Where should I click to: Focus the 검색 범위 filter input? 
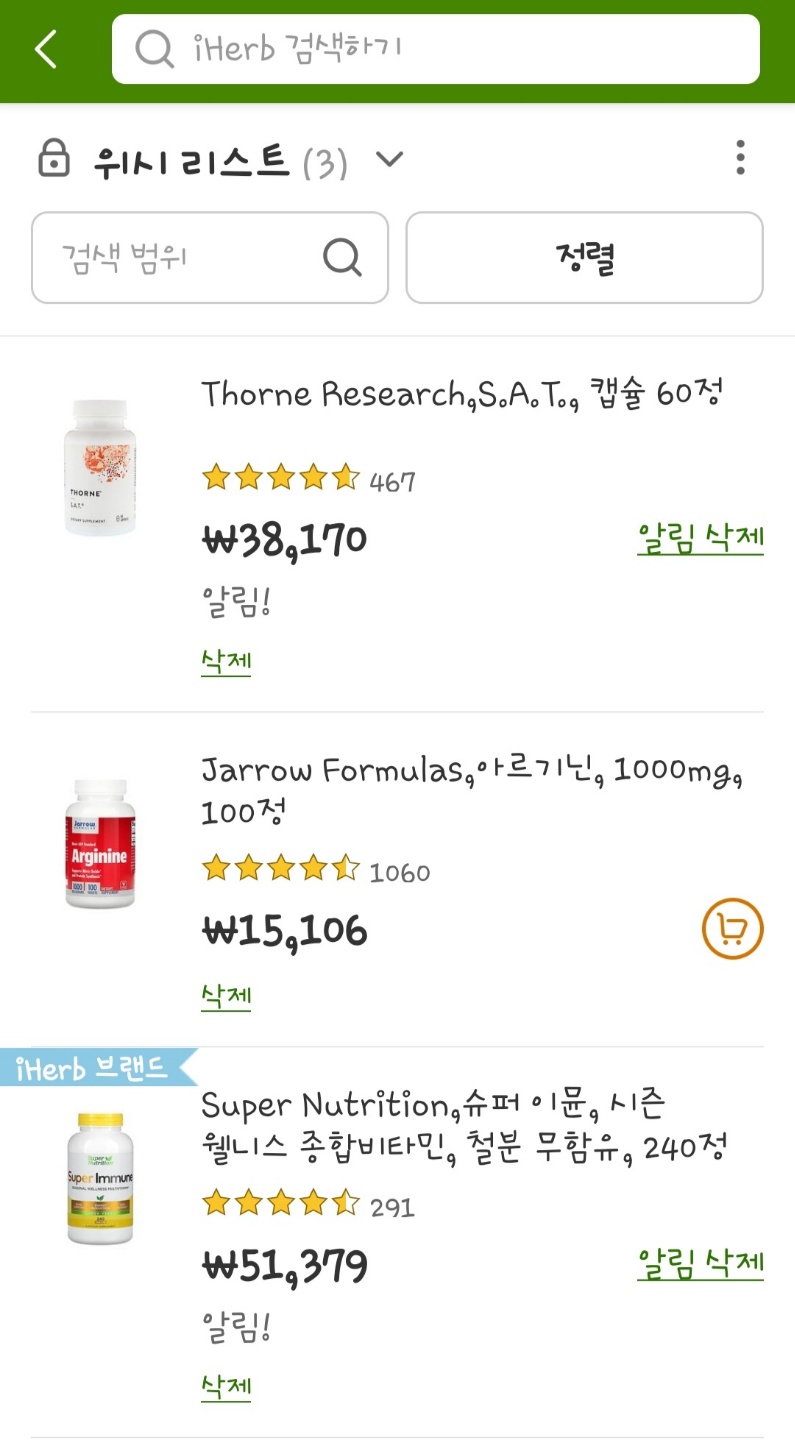[x=180, y=258]
